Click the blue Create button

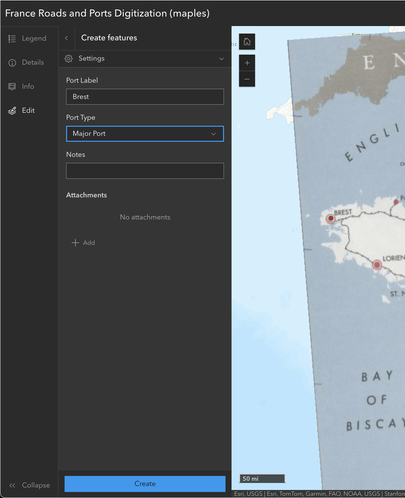point(145,484)
